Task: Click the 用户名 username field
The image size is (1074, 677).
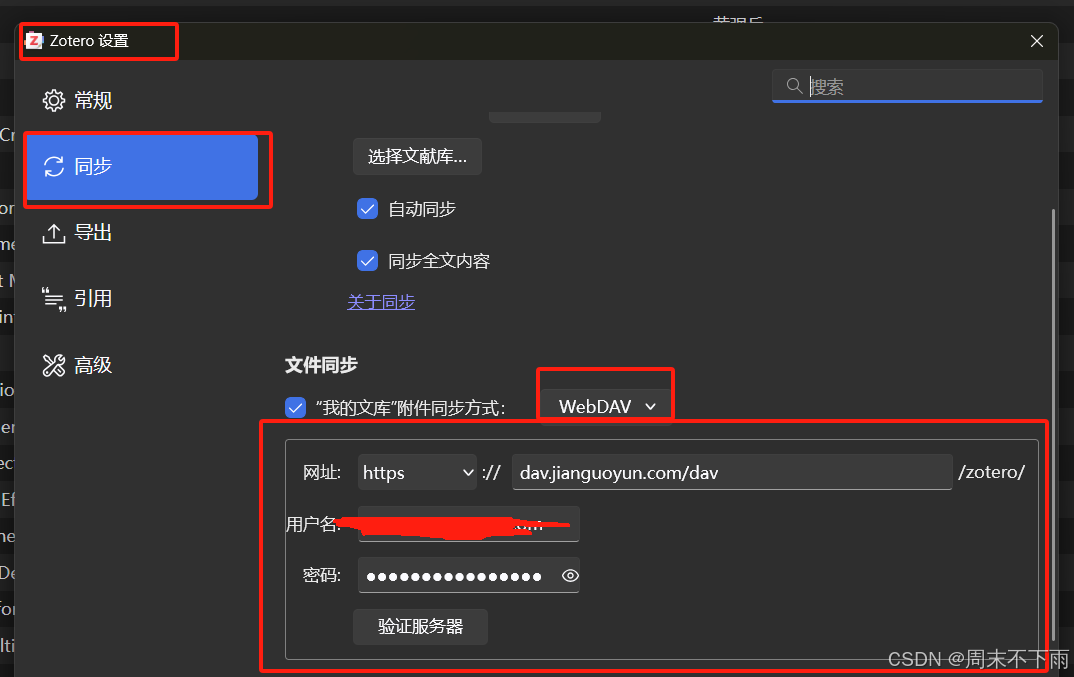Action: [469, 524]
